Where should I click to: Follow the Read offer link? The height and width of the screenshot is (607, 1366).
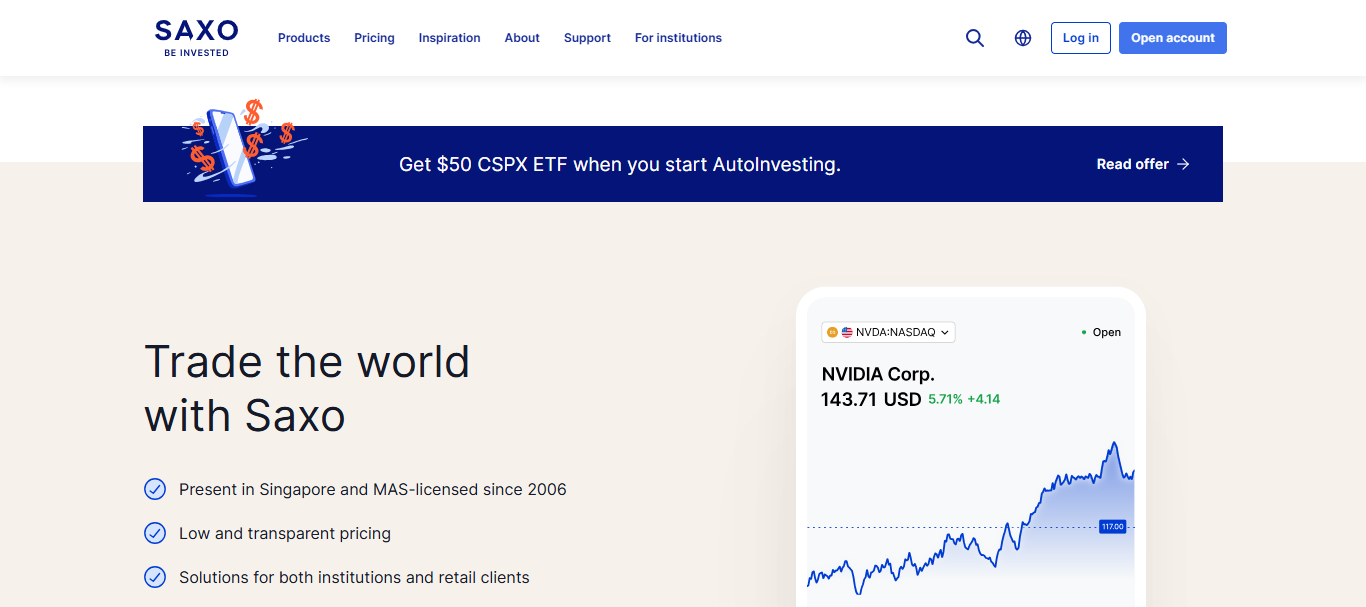click(1143, 164)
